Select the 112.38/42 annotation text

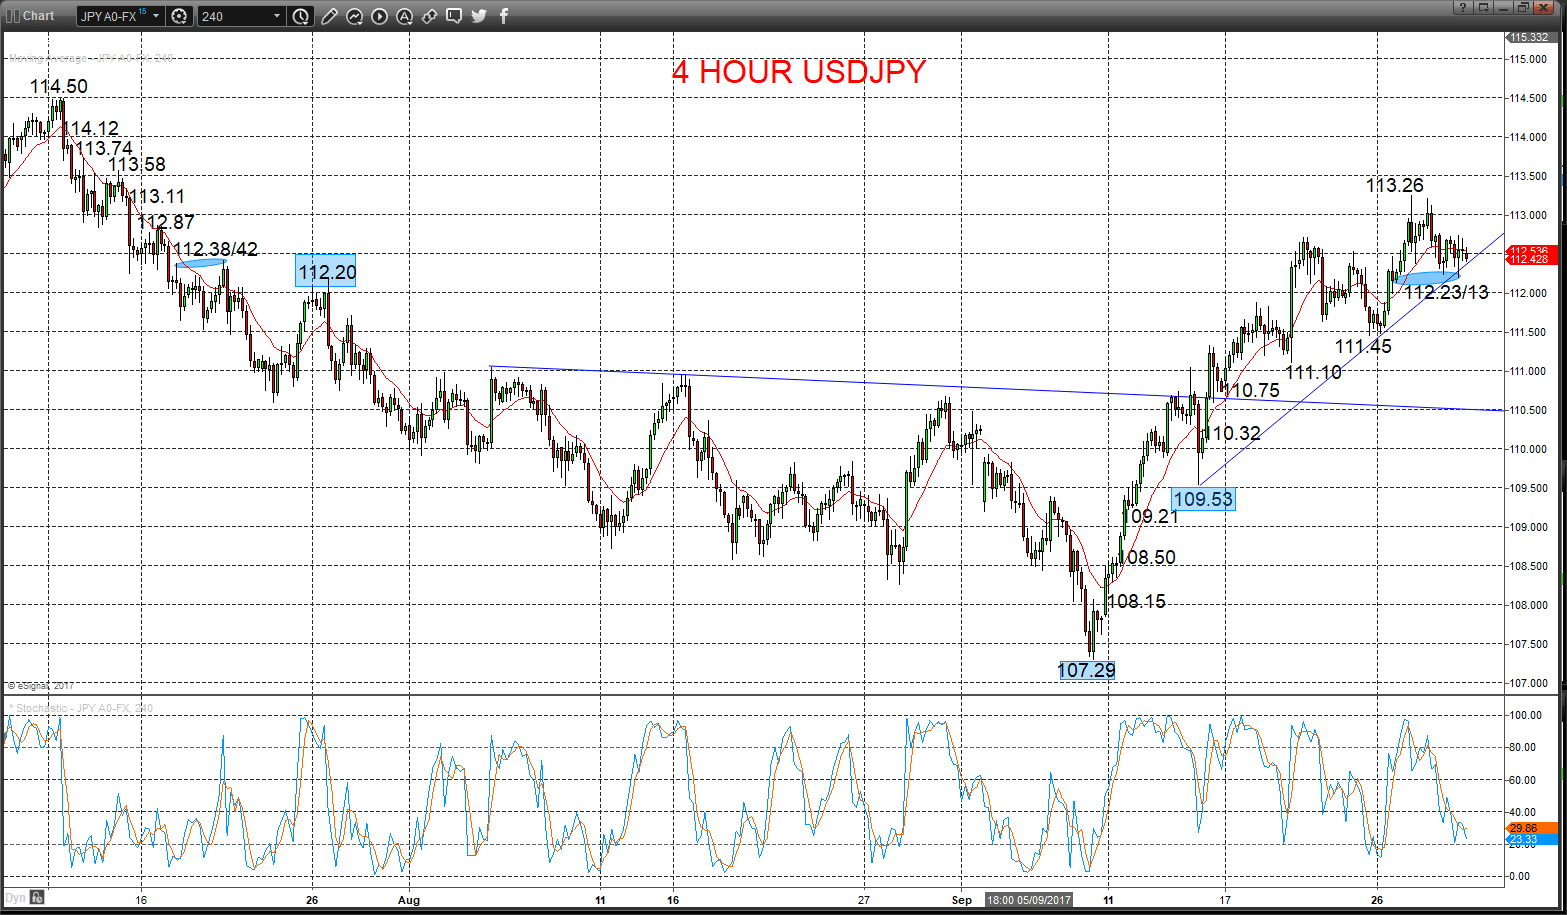215,249
